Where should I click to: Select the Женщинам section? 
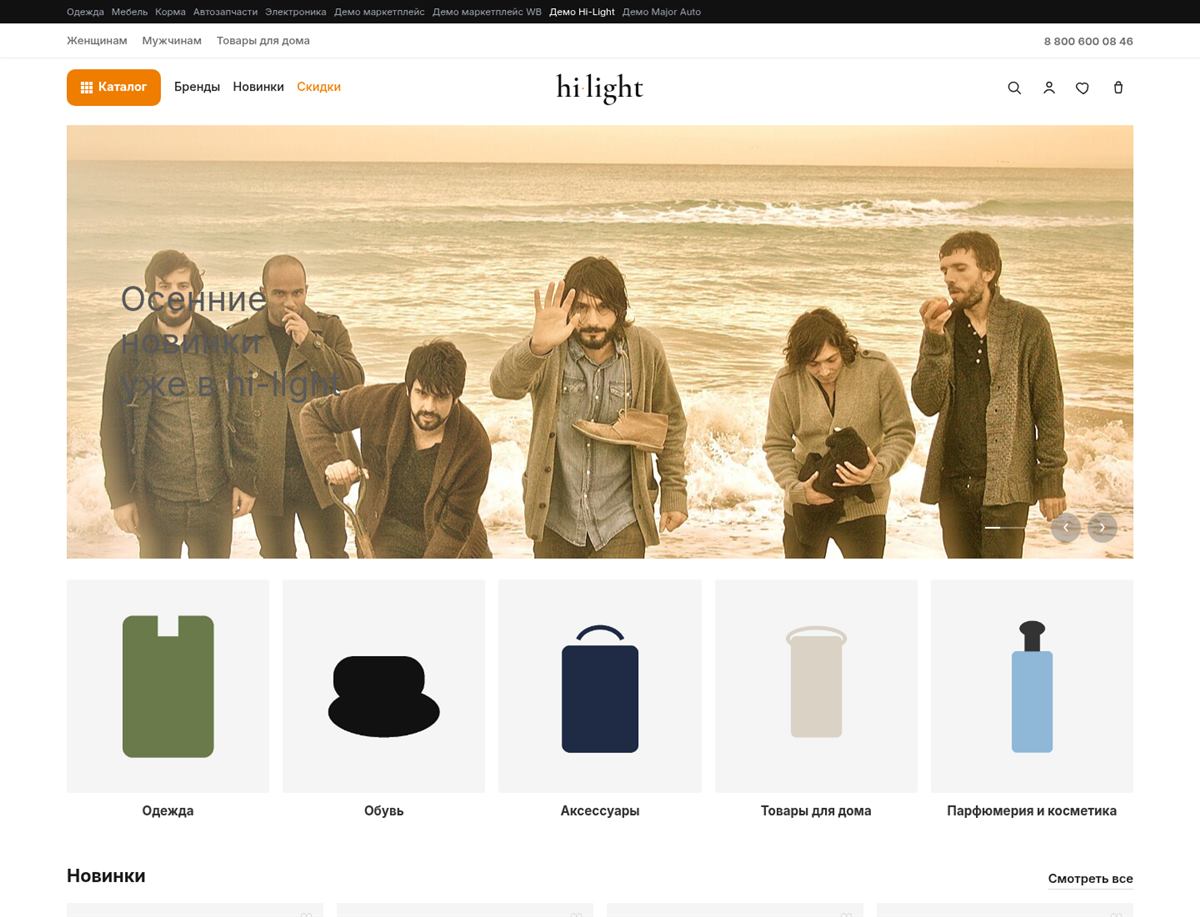[97, 41]
